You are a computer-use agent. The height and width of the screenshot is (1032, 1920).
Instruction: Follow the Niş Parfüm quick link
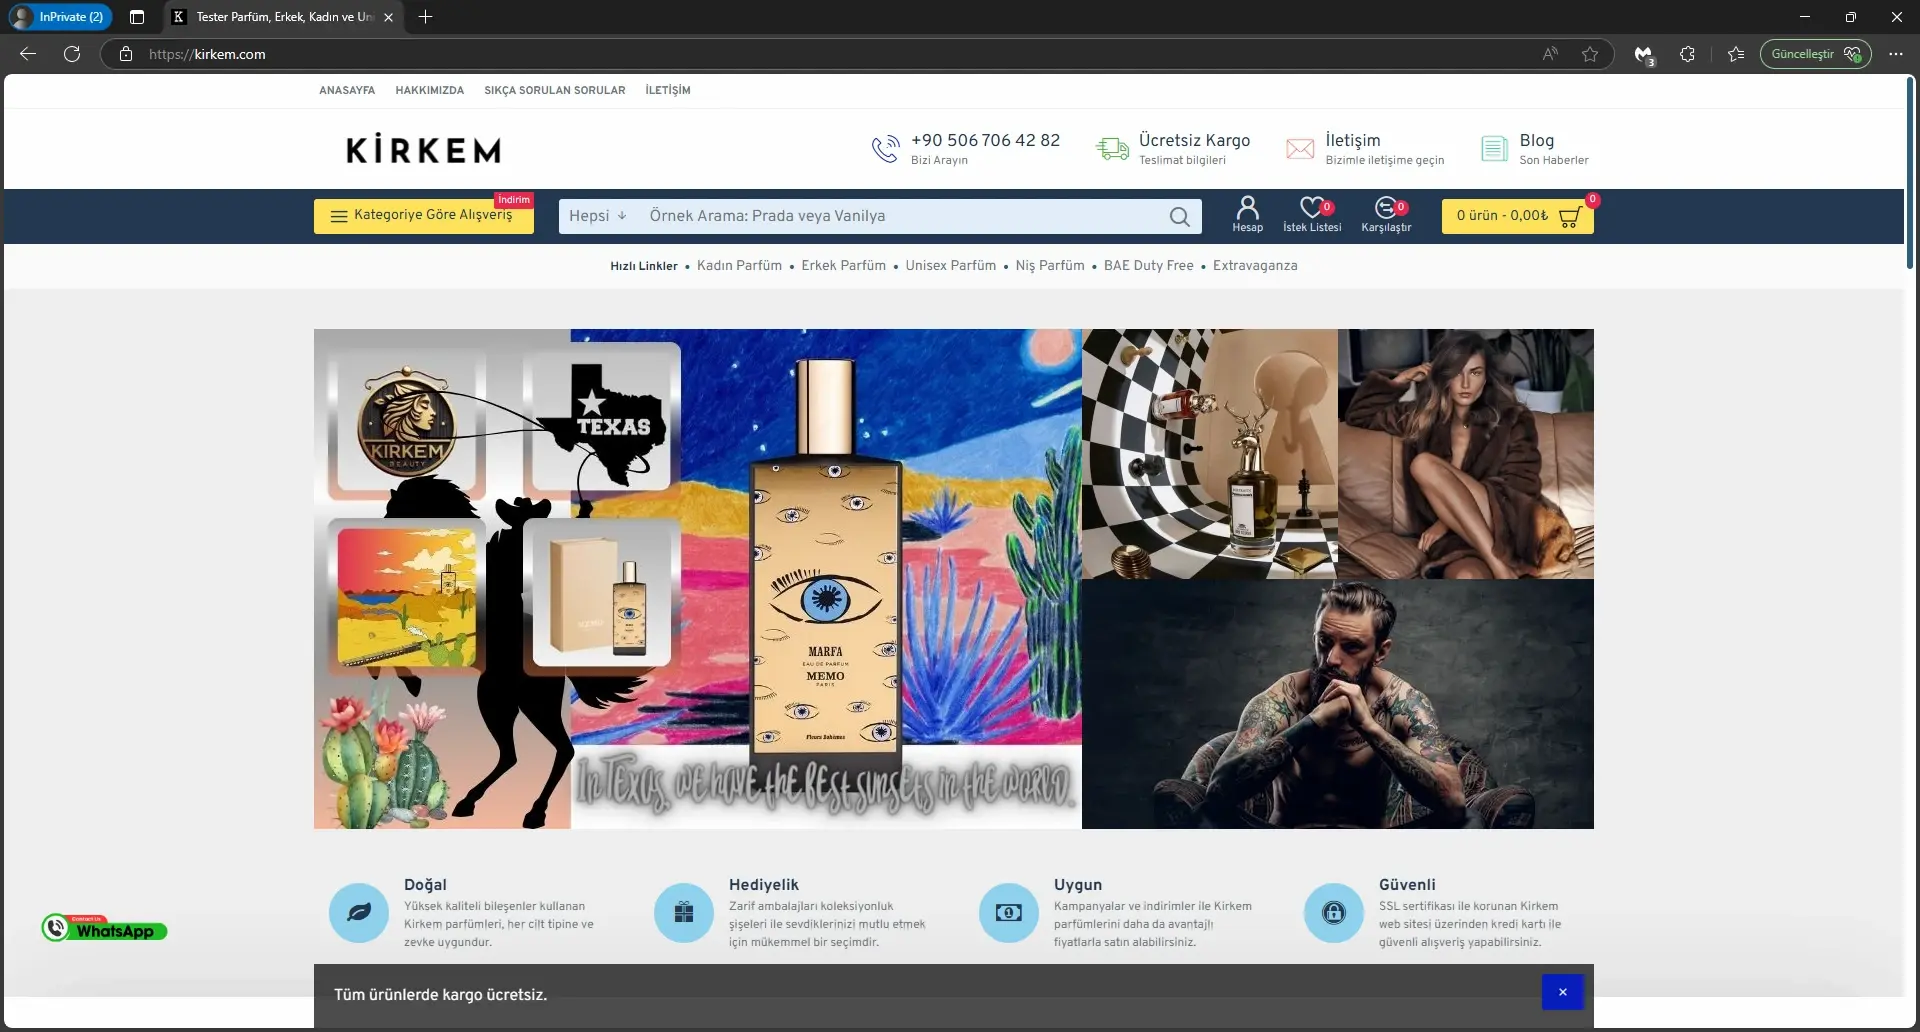1049,266
